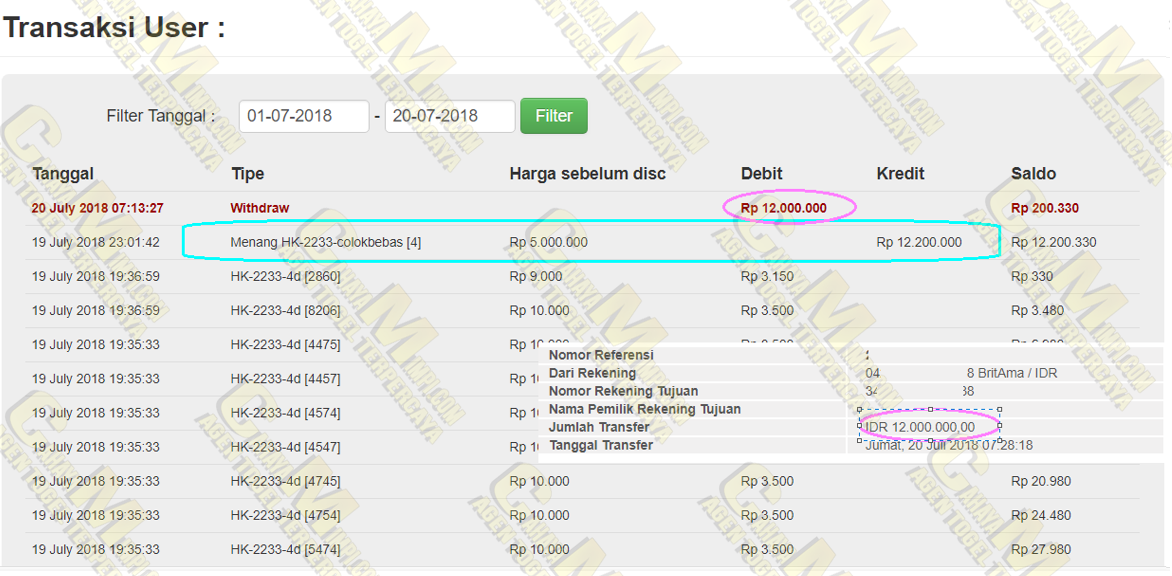This screenshot has height=576, width=1172.
Task: Click the Rp 12.000.000 withdraw debit amount
Action: [x=784, y=208]
